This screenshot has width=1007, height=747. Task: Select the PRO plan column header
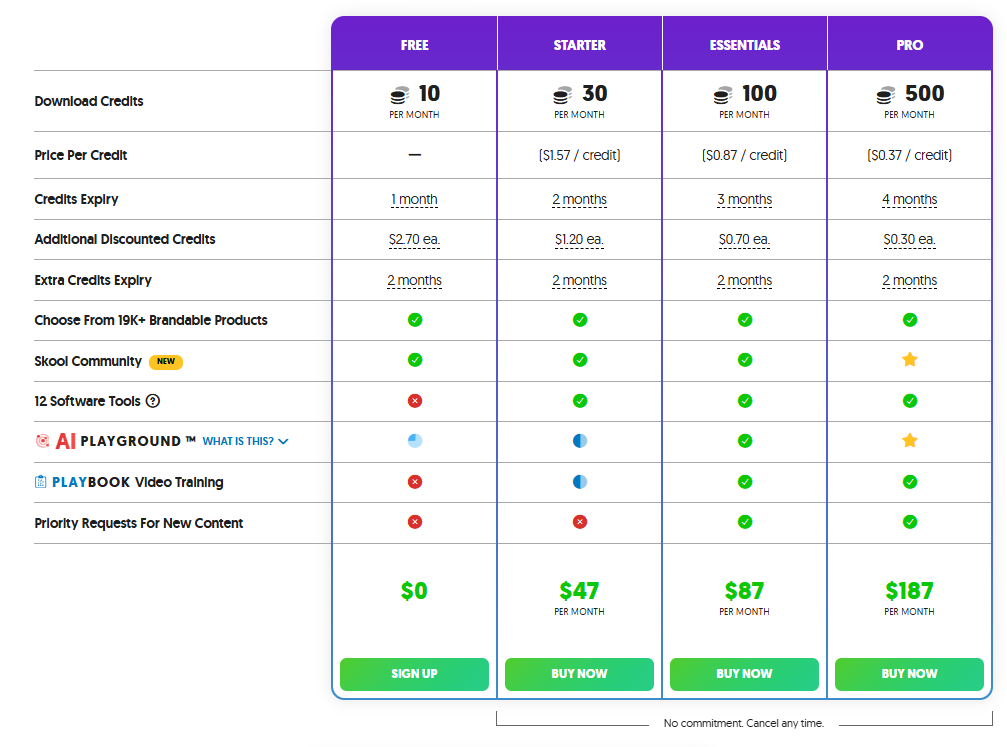coord(909,44)
